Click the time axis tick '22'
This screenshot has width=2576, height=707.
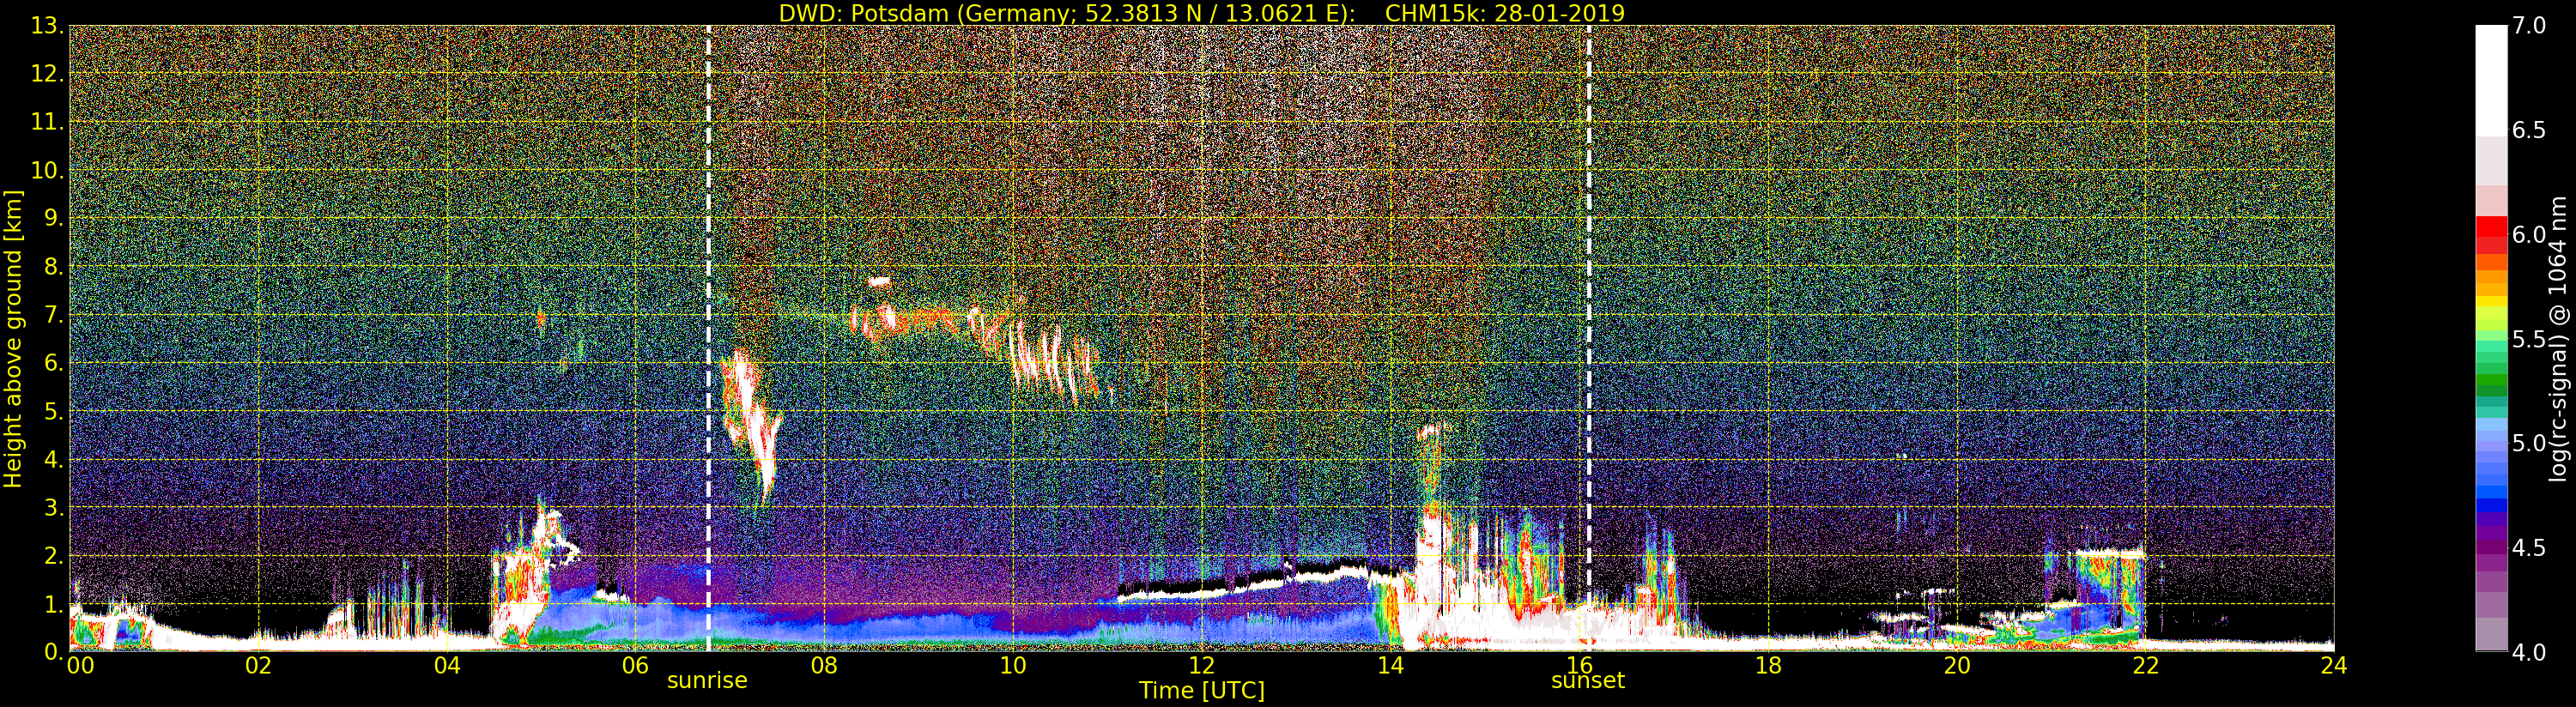click(2145, 665)
